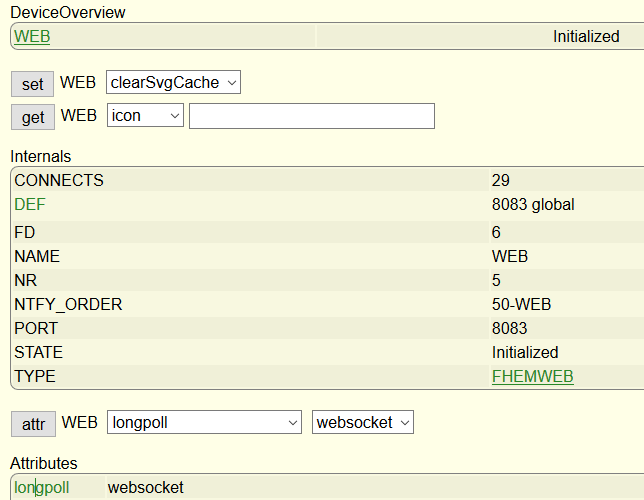Open the websocket attribute value dropdown
The image size is (644, 500).
pos(363,422)
